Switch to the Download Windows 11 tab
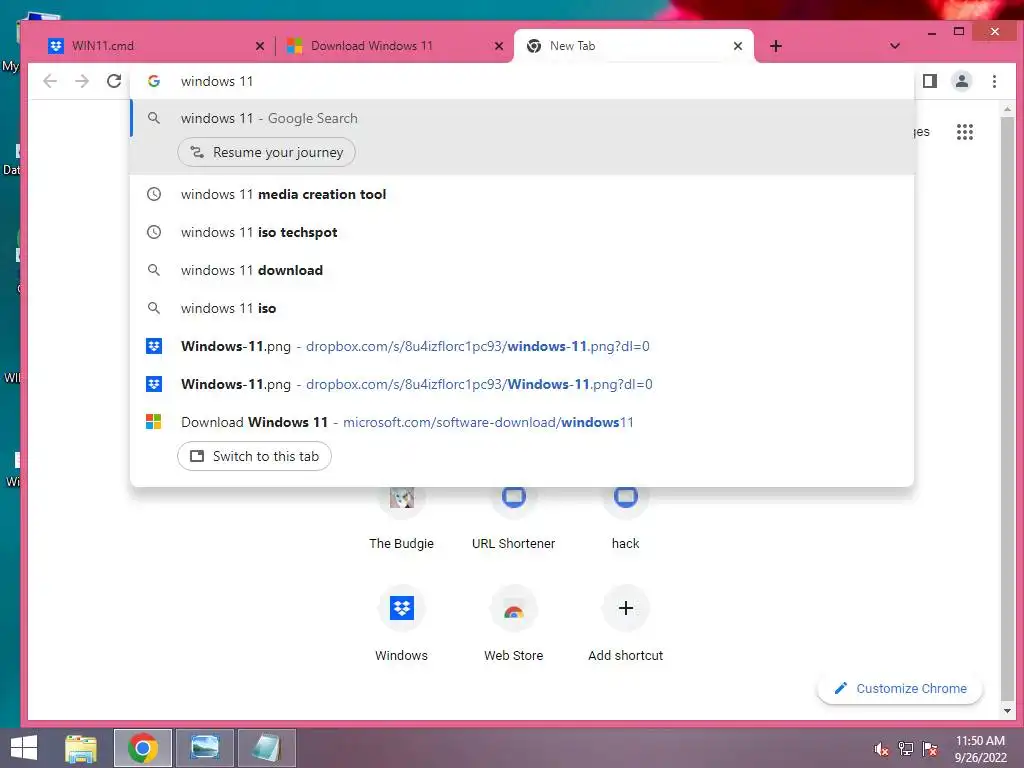The width and height of the screenshot is (1024, 768). pyautogui.click(x=394, y=46)
